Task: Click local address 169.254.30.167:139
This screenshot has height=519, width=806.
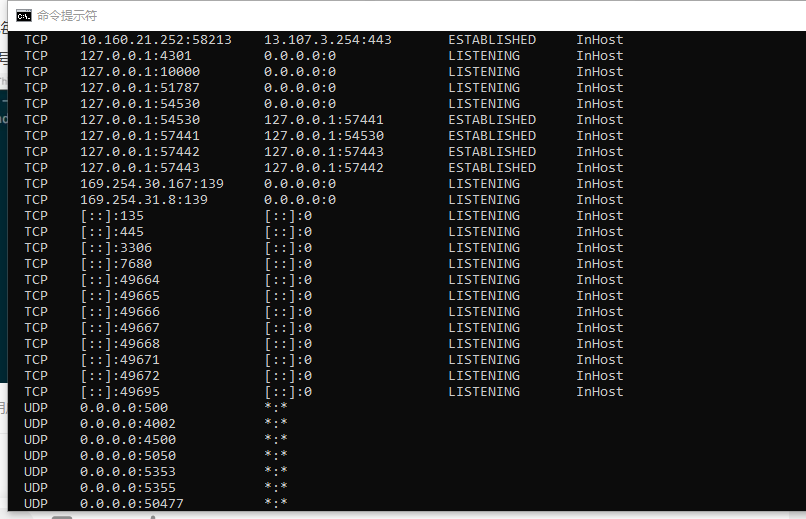Action: [152, 183]
